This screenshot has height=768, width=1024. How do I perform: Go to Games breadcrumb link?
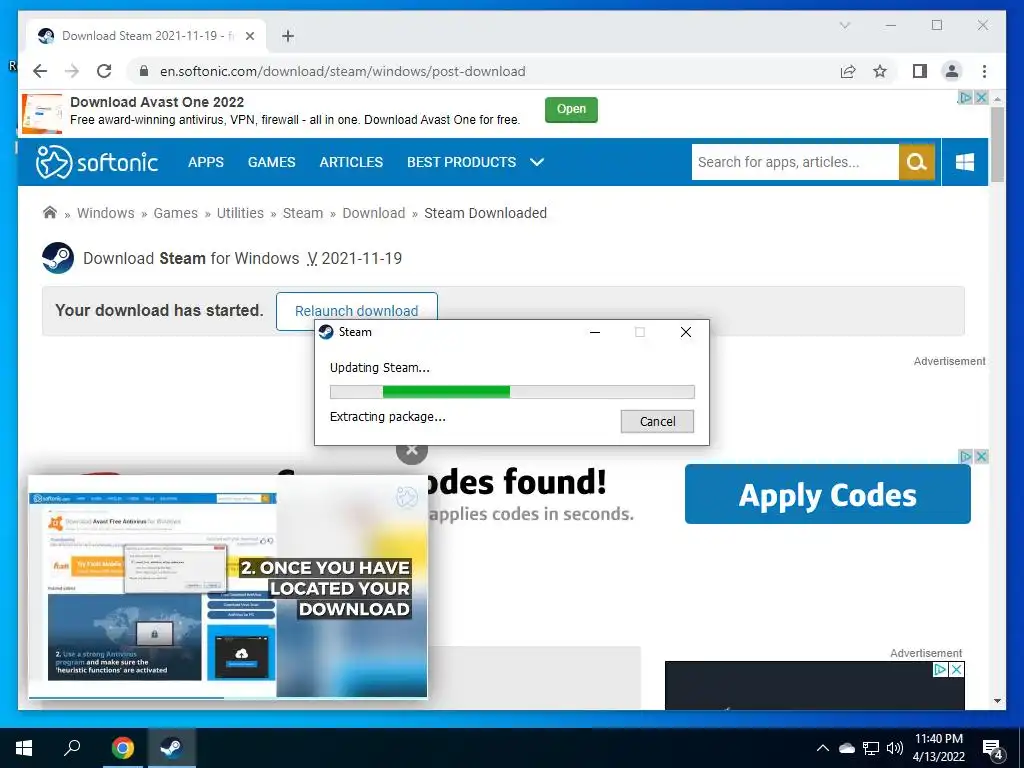[176, 213]
